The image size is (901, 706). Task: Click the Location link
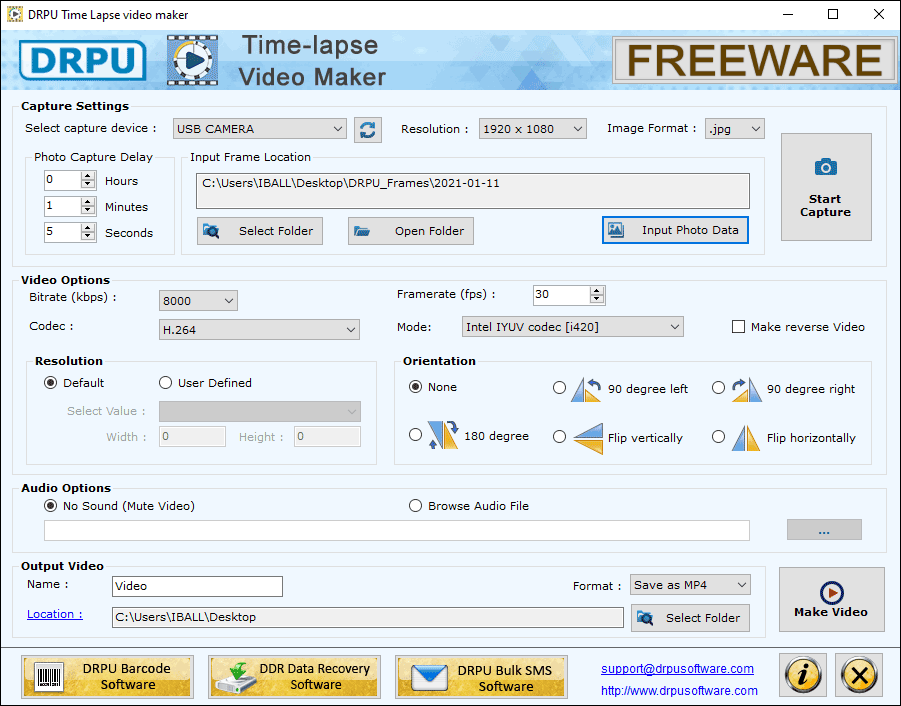[55, 614]
